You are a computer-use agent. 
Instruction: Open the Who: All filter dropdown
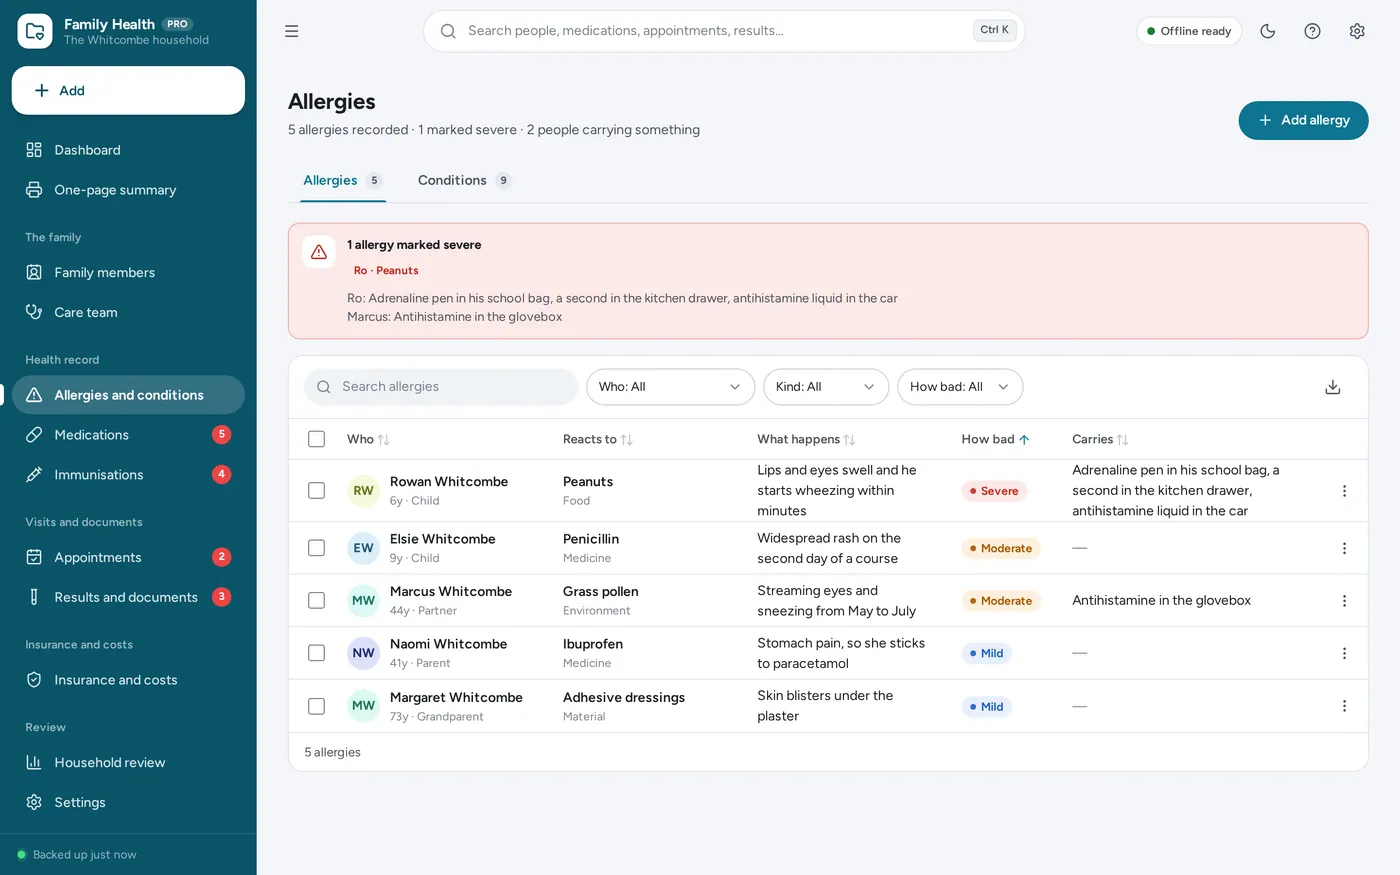[x=670, y=387]
